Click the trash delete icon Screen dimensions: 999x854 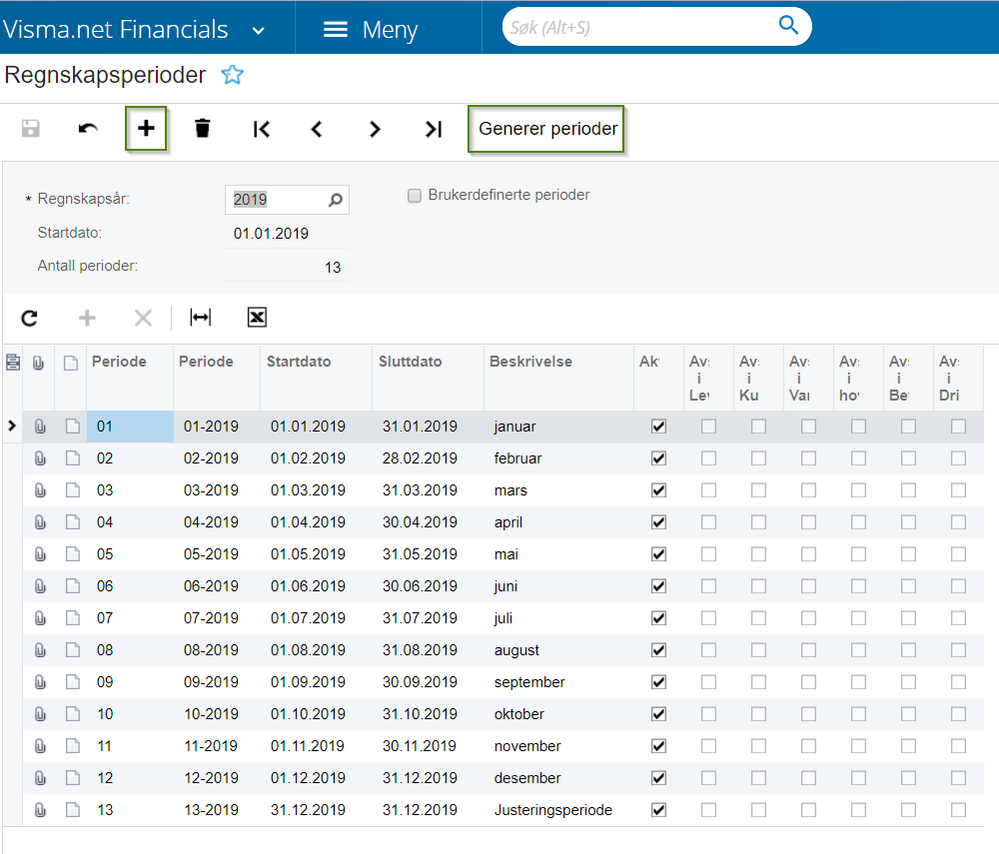click(x=203, y=129)
